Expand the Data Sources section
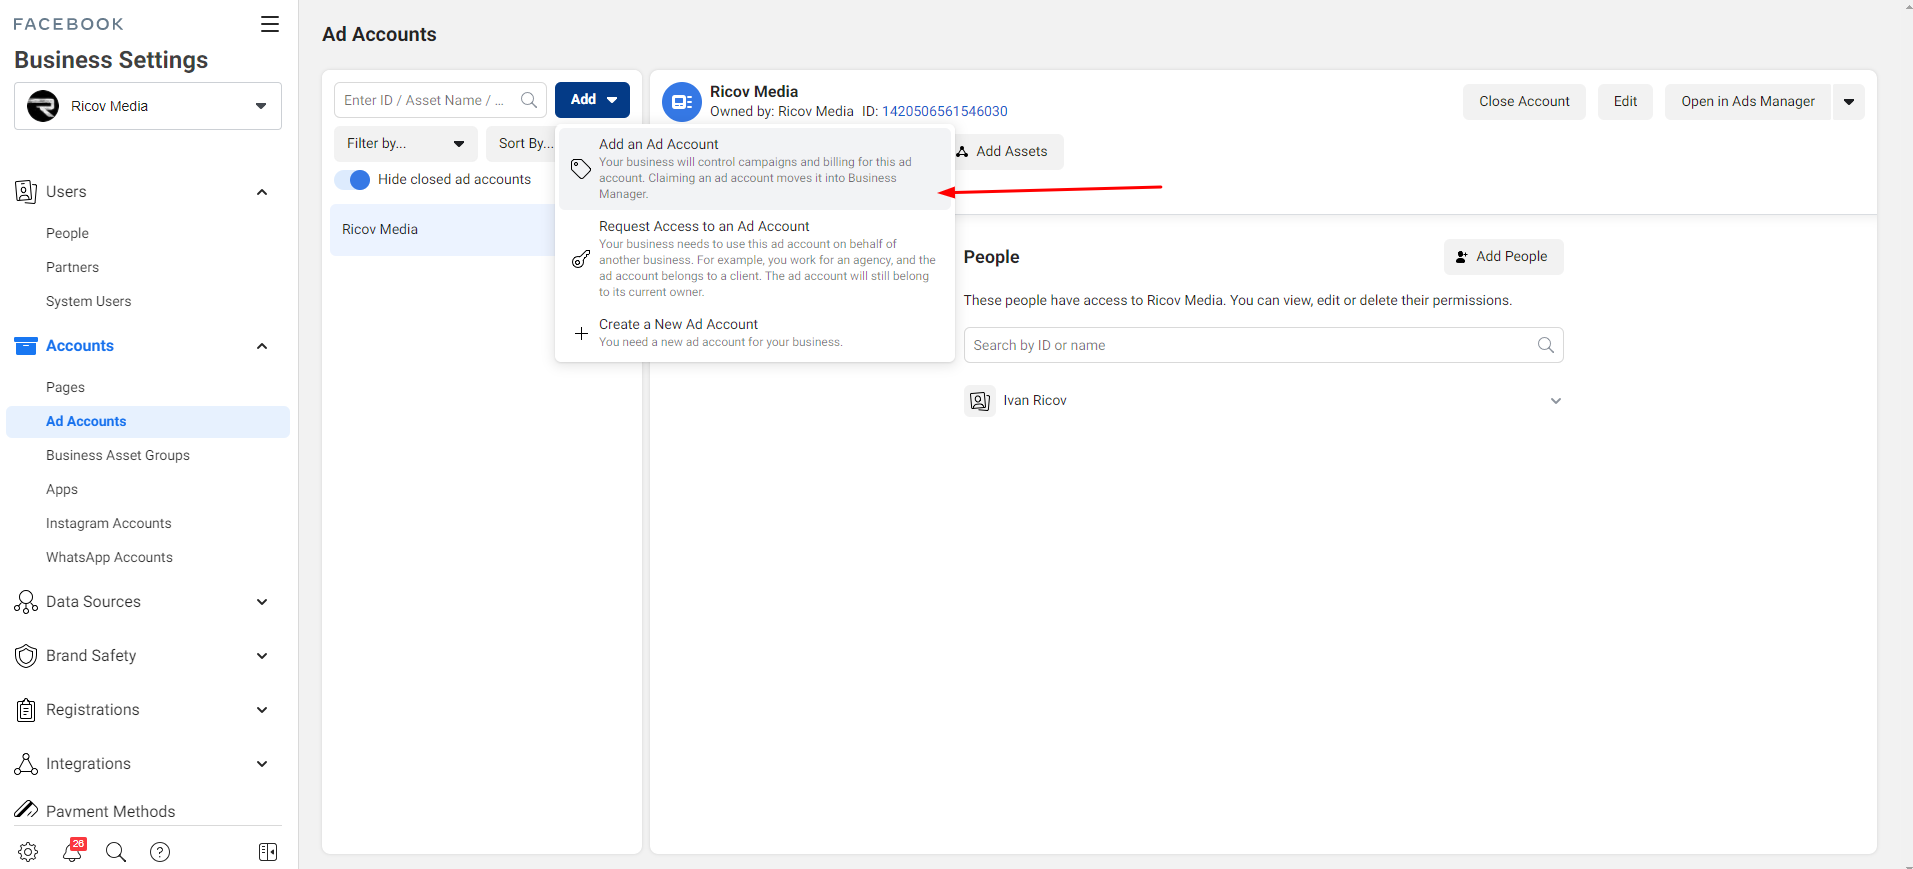The height and width of the screenshot is (869, 1913). 262,602
